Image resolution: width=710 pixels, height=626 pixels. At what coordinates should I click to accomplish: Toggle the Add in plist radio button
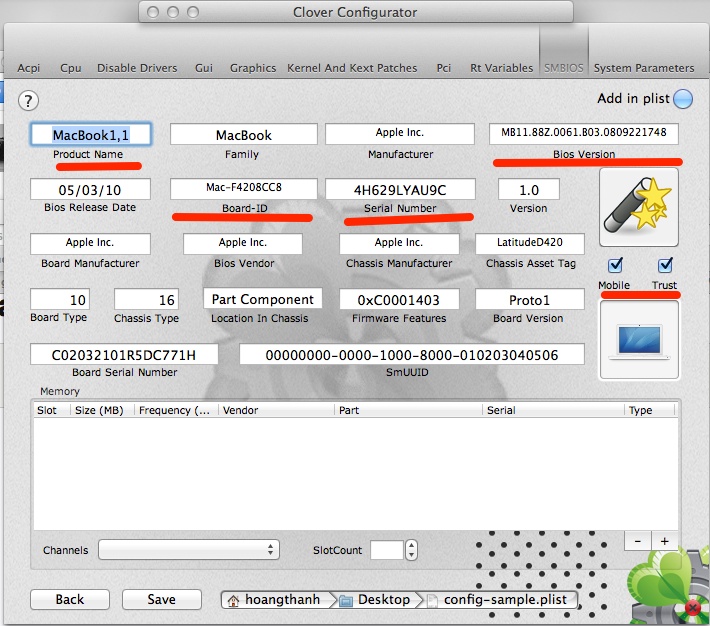tap(683, 99)
